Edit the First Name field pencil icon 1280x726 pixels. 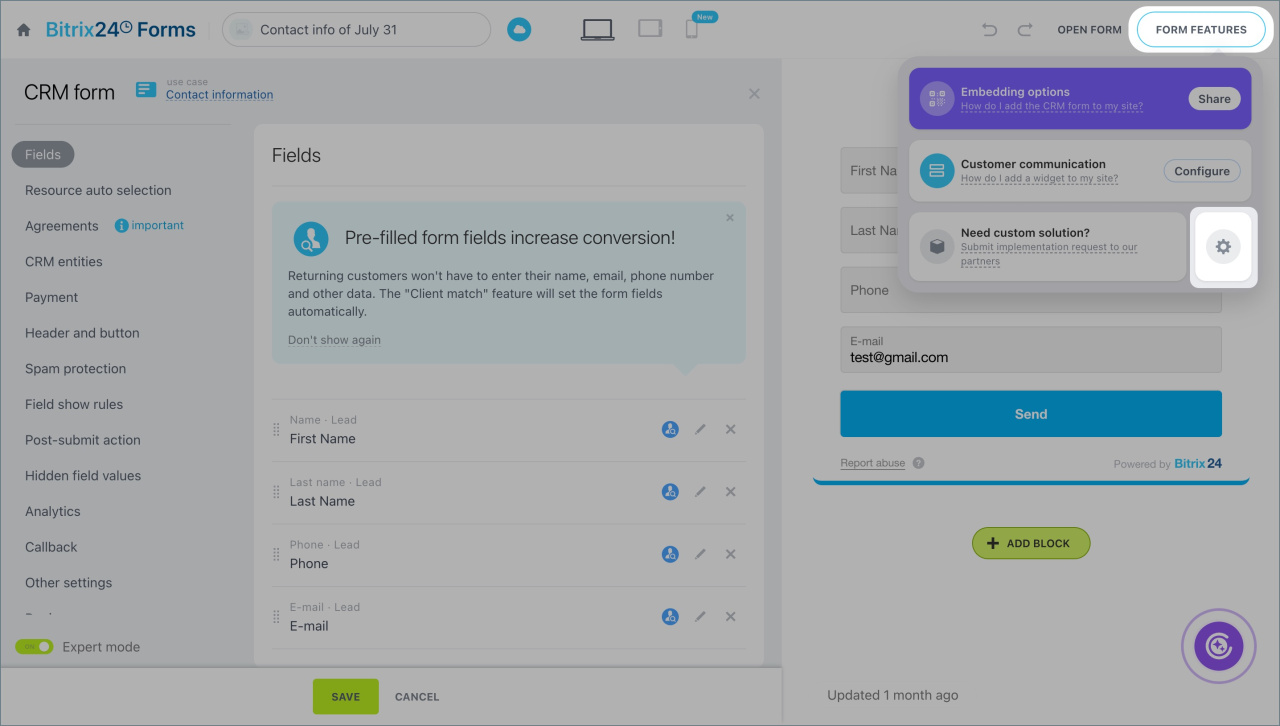tap(700, 429)
